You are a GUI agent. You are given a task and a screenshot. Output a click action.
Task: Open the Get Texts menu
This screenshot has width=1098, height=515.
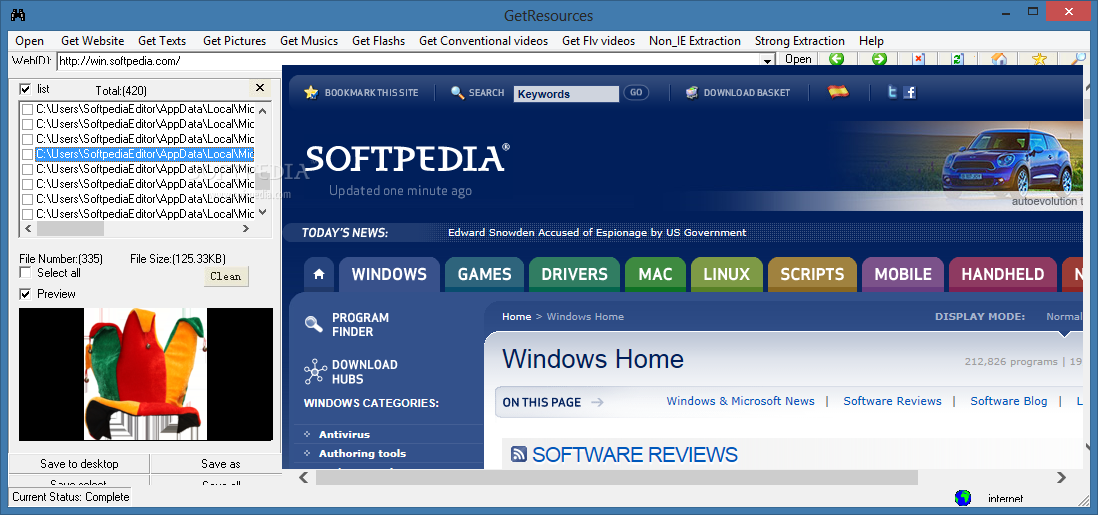click(162, 41)
